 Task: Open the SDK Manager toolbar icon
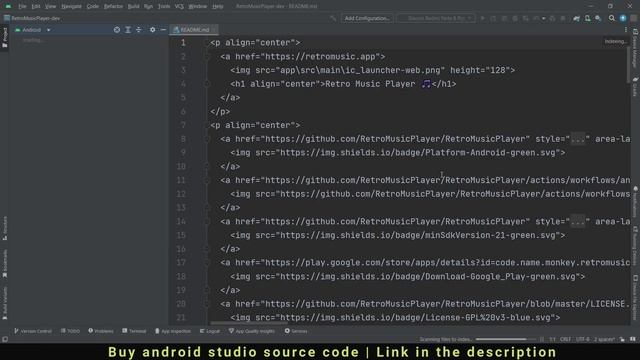(598, 18)
